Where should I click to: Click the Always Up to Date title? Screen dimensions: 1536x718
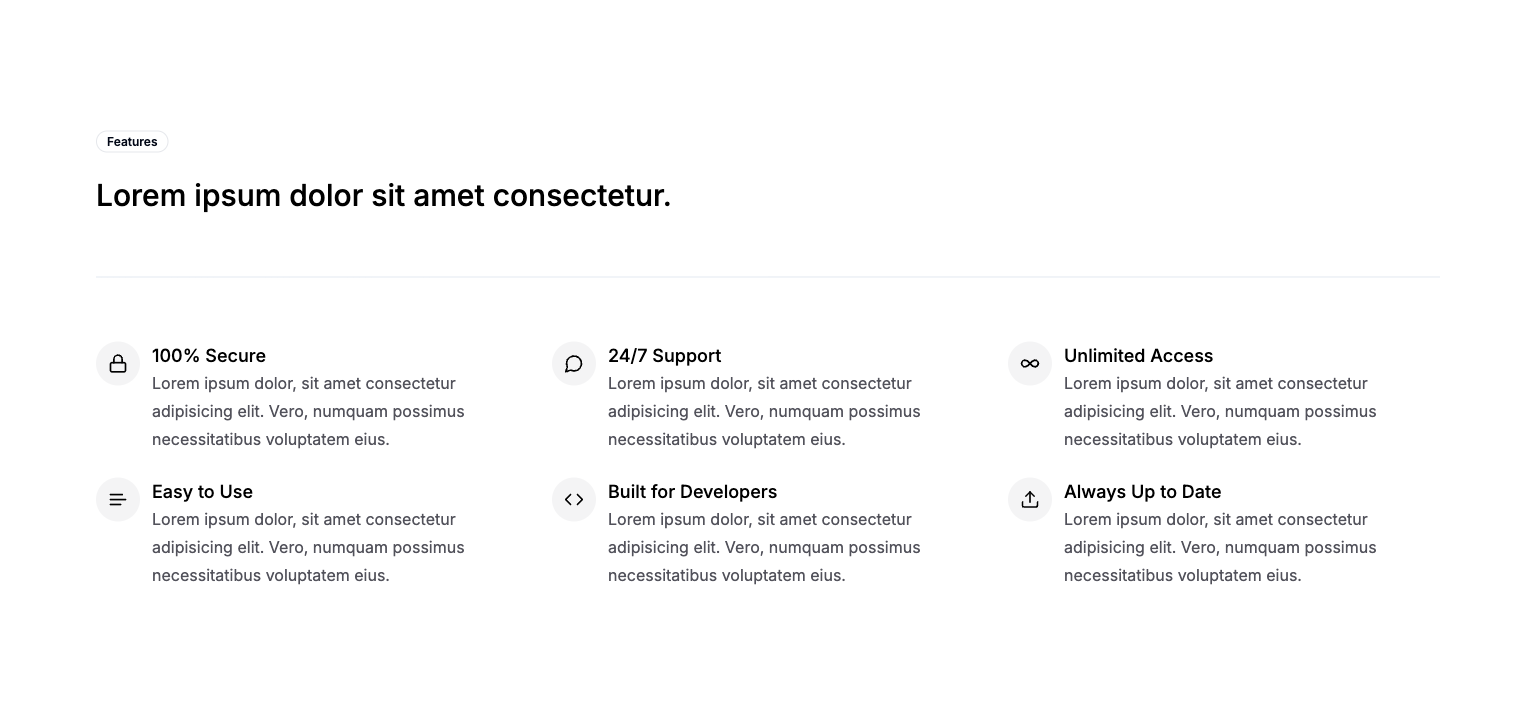point(1142,492)
